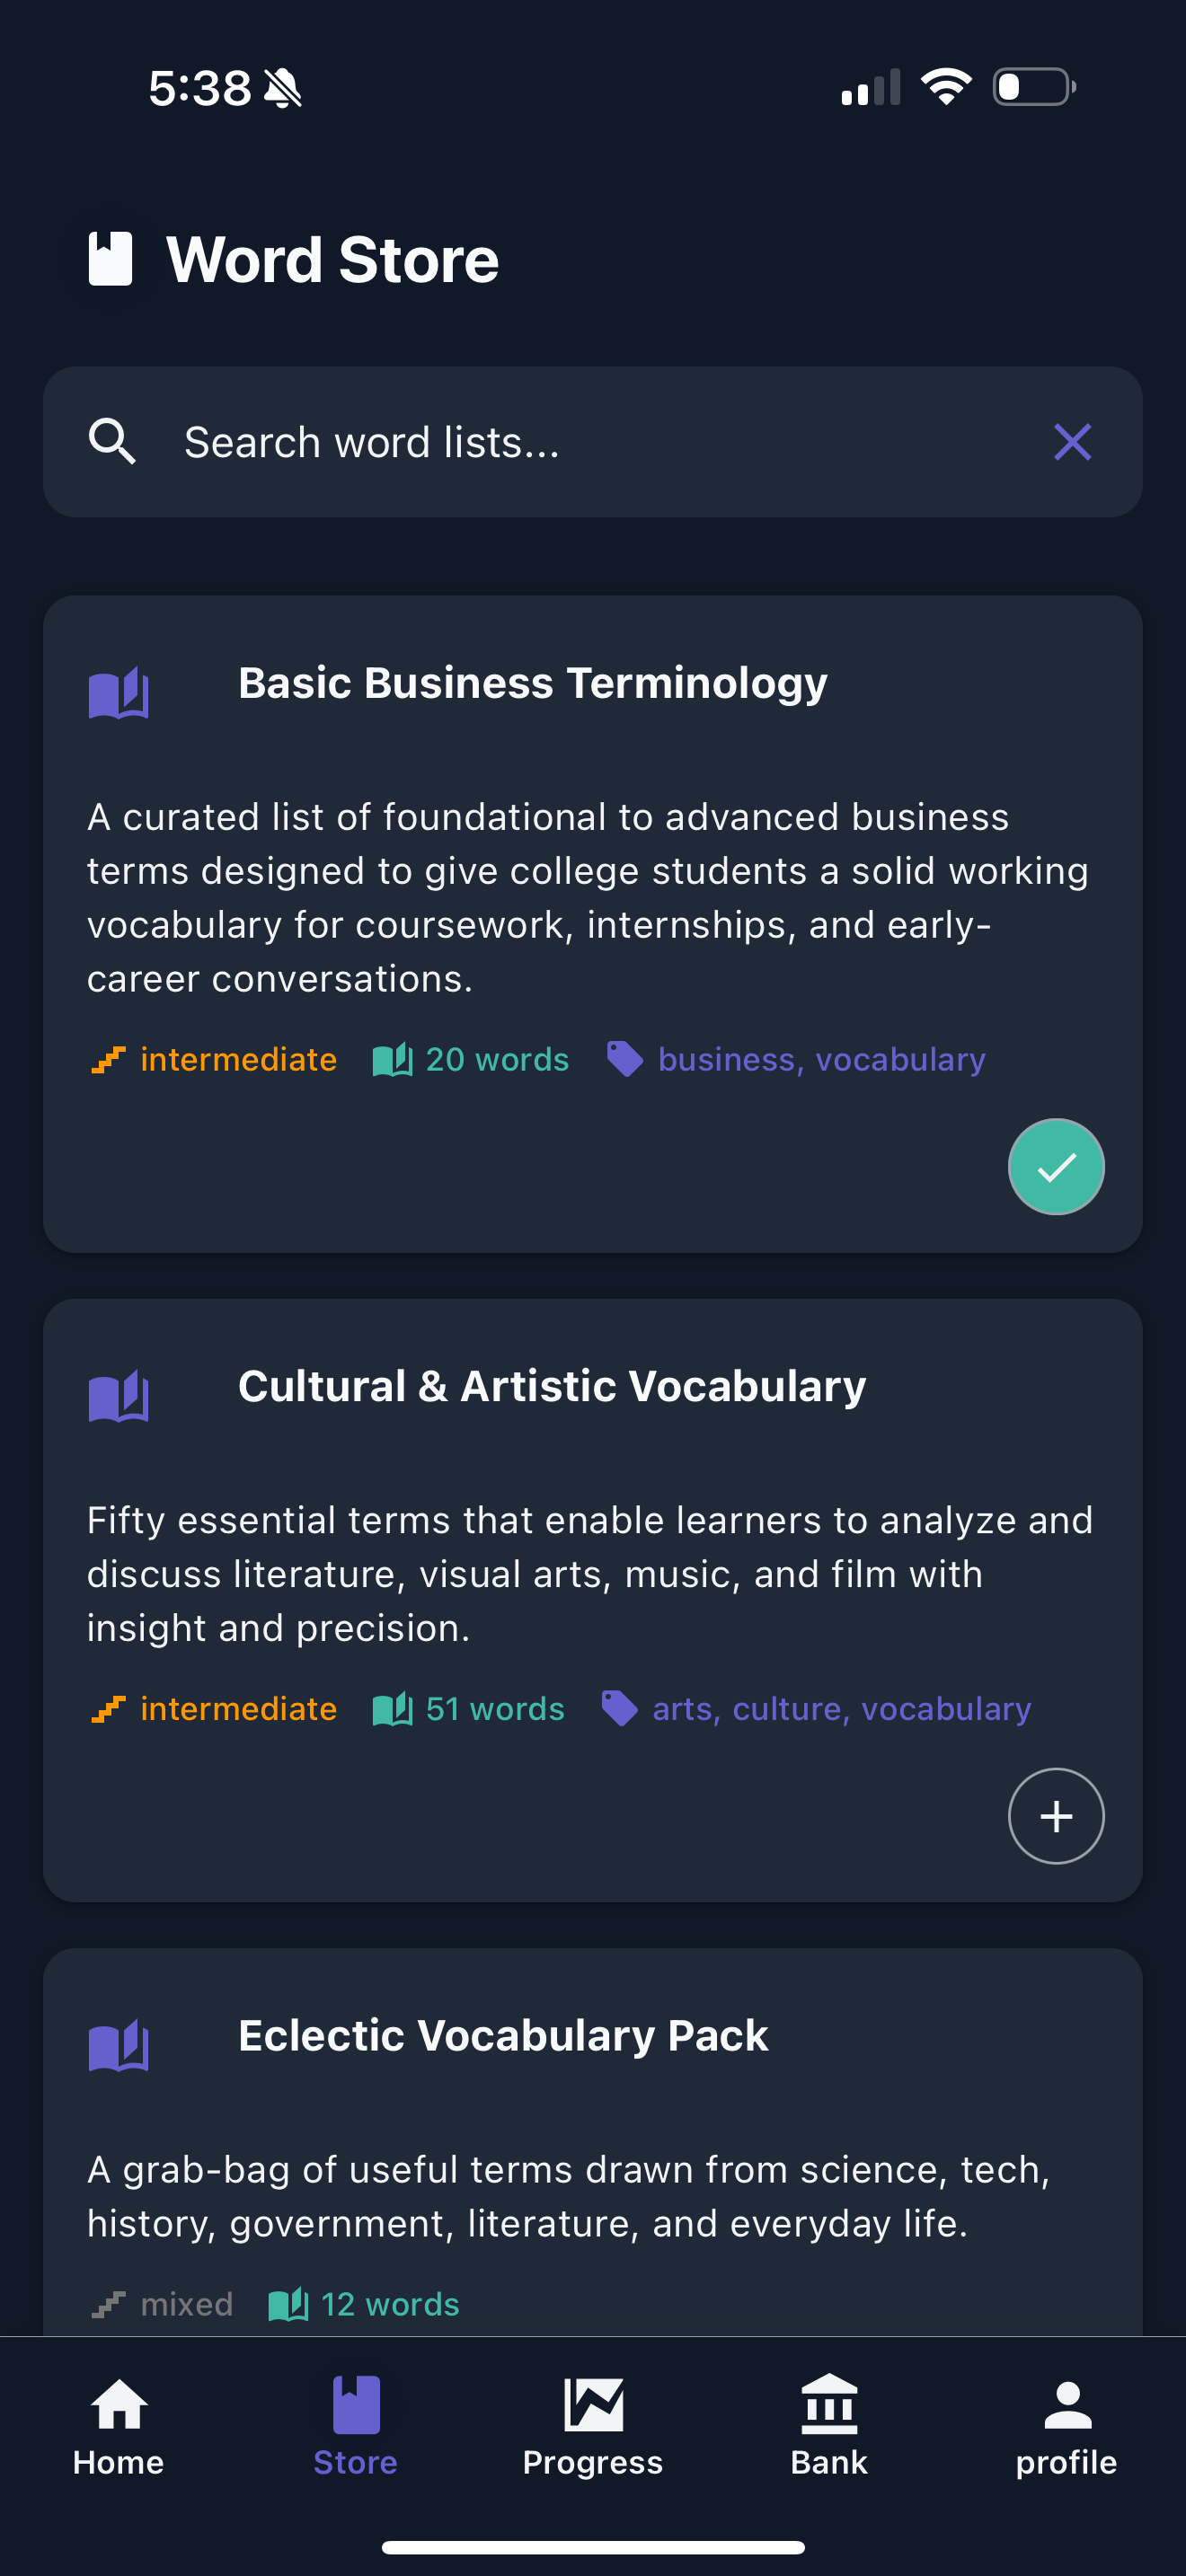Open the Cultural & Artistic Vocabulary book icon
This screenshot has height=2576, width=1186.
pyautogui.click(x=118, y=1395)
